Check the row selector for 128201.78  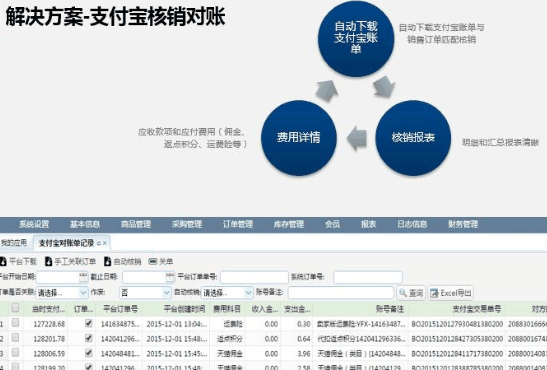[x=15, y=338]
